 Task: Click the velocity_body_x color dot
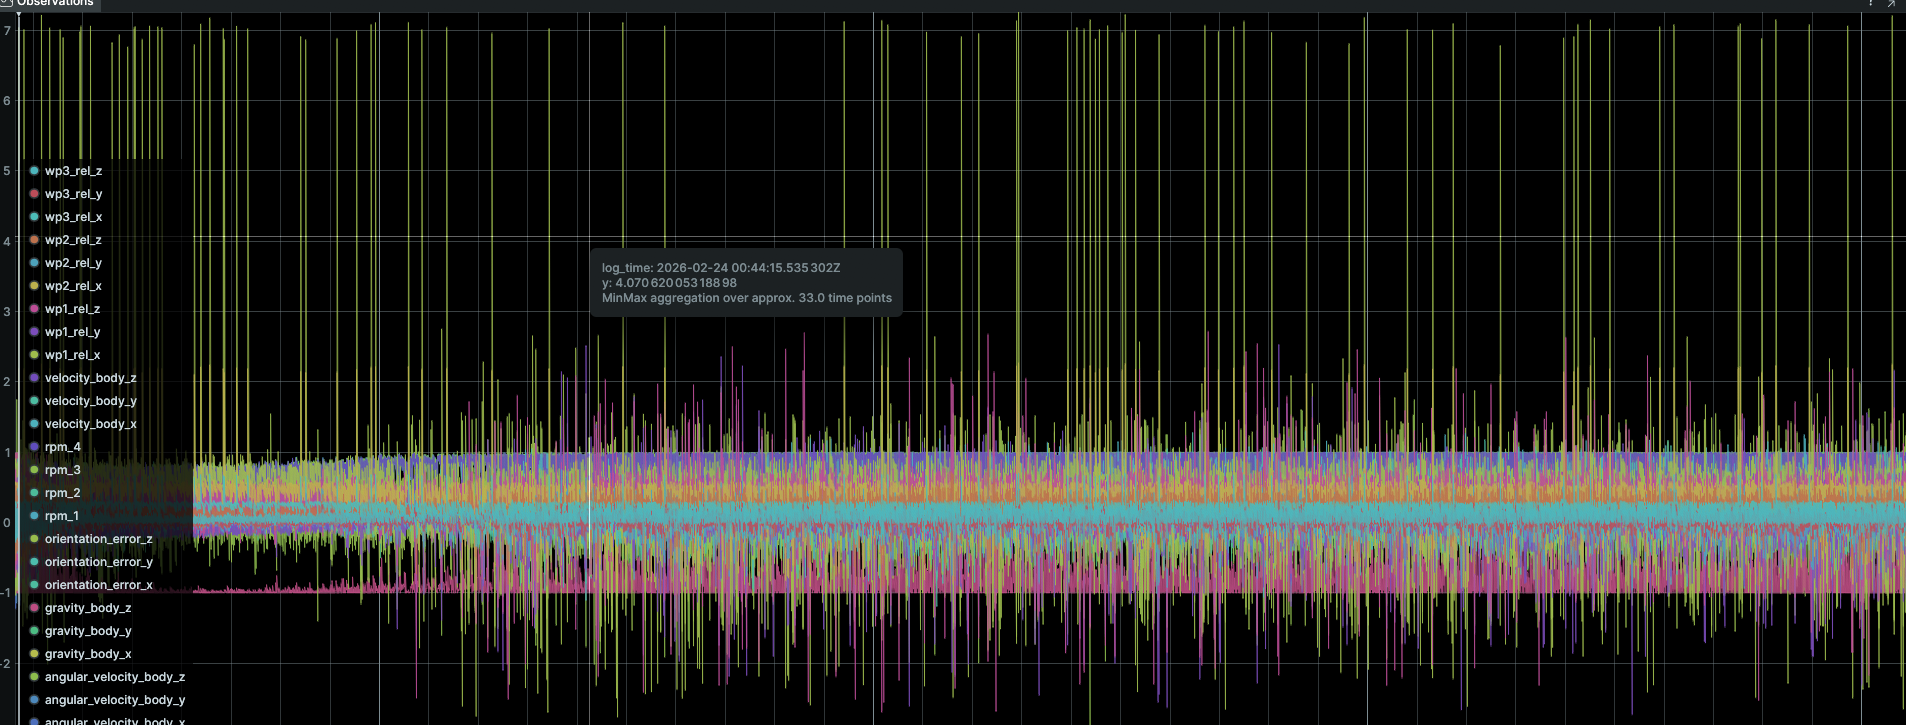point(34,424)
